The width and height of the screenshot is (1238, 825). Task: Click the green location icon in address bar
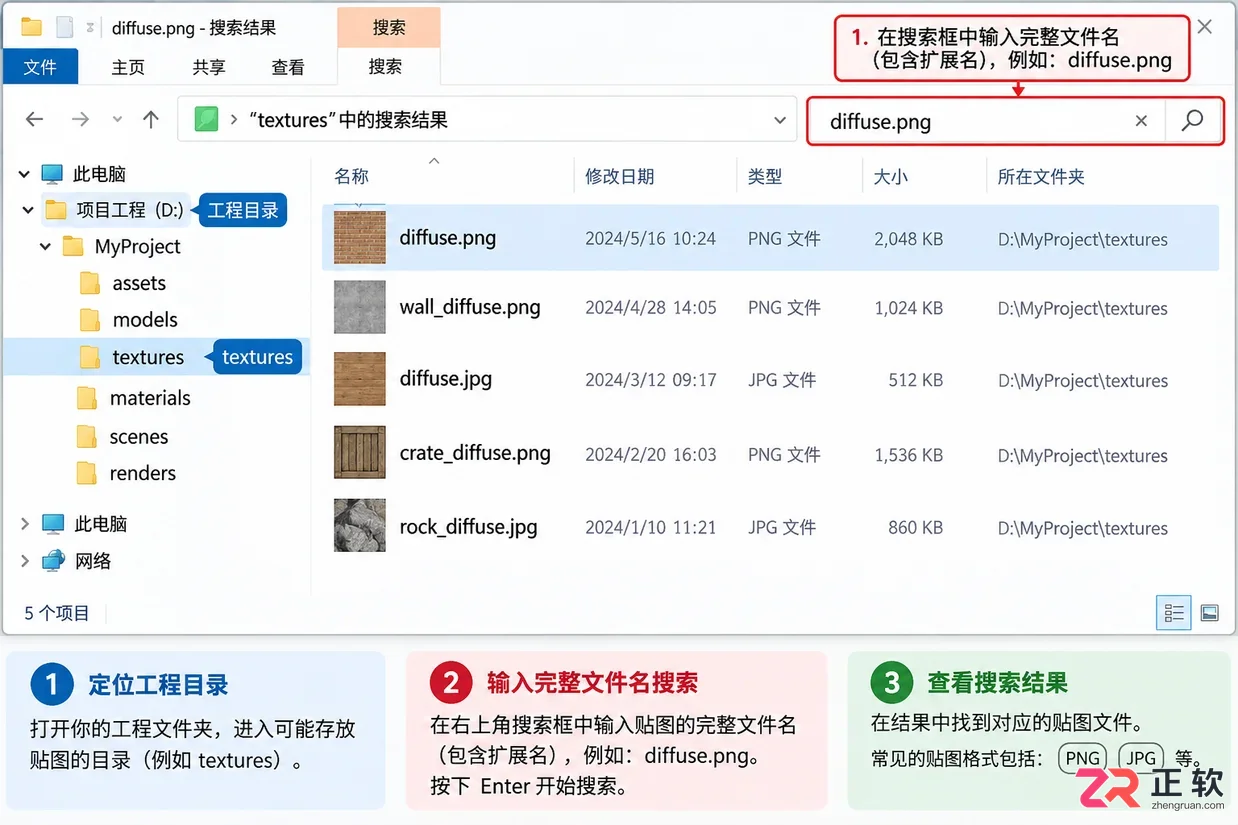(206, 120)
